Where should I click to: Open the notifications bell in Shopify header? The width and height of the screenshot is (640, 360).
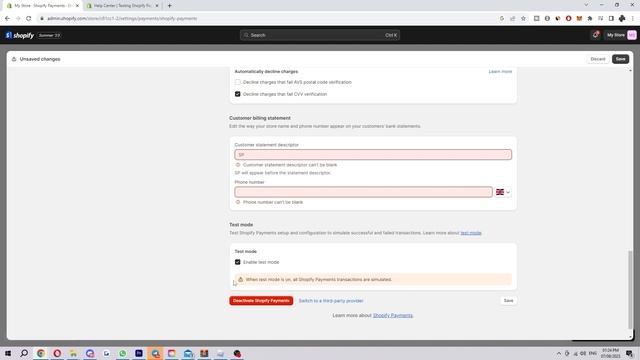point(596,35)
